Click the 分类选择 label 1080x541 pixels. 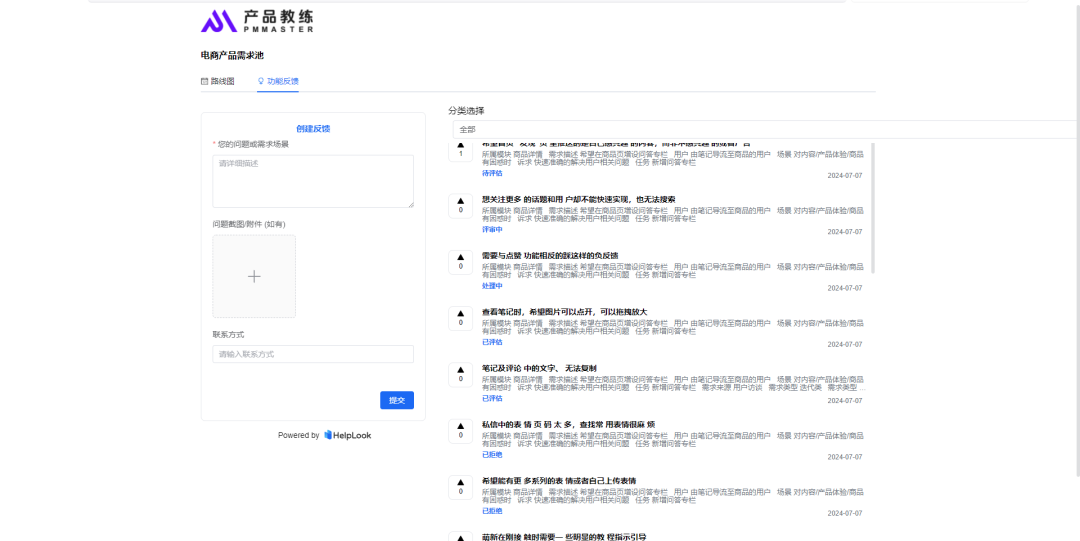point(466,111)
